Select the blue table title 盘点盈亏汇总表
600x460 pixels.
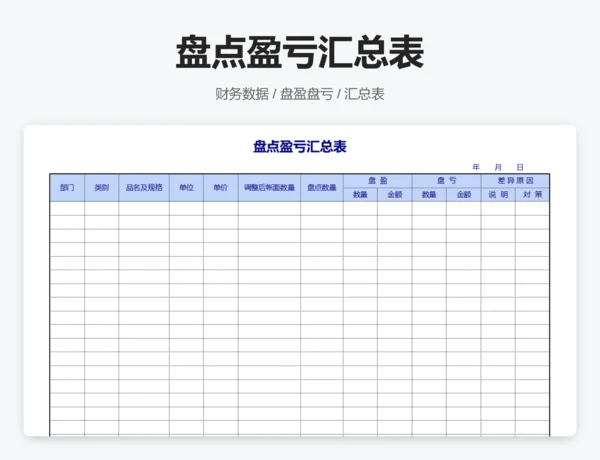point(300,147)
